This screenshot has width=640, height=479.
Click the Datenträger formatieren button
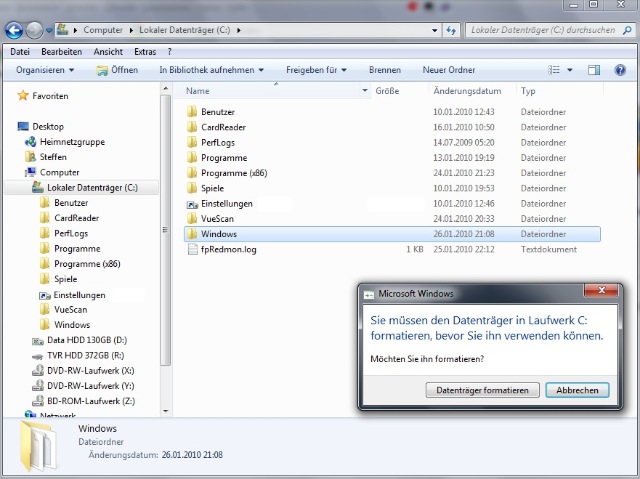click(x=482, y=390)
